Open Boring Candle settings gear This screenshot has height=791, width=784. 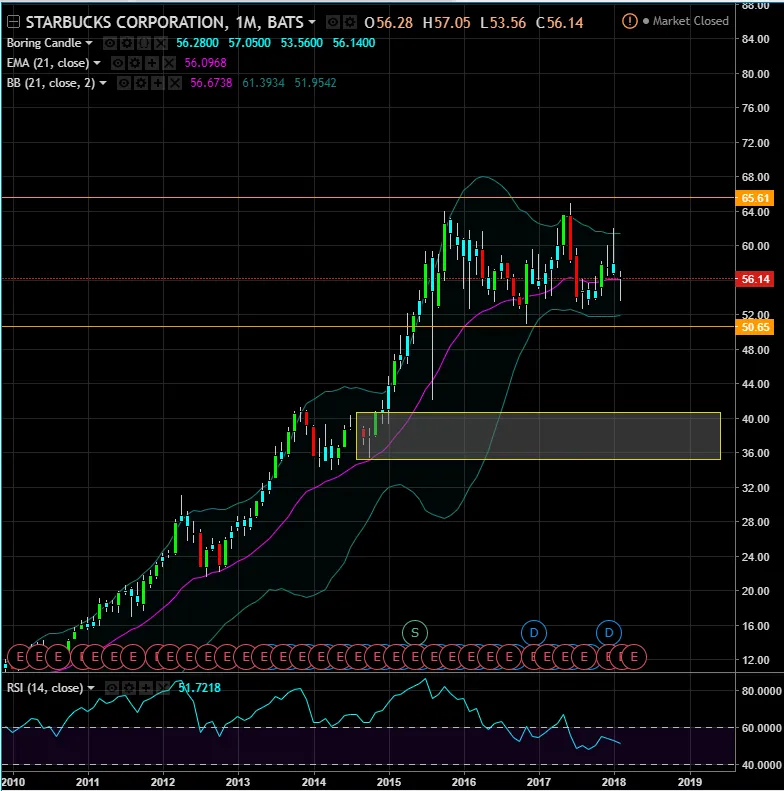[127, 43]
